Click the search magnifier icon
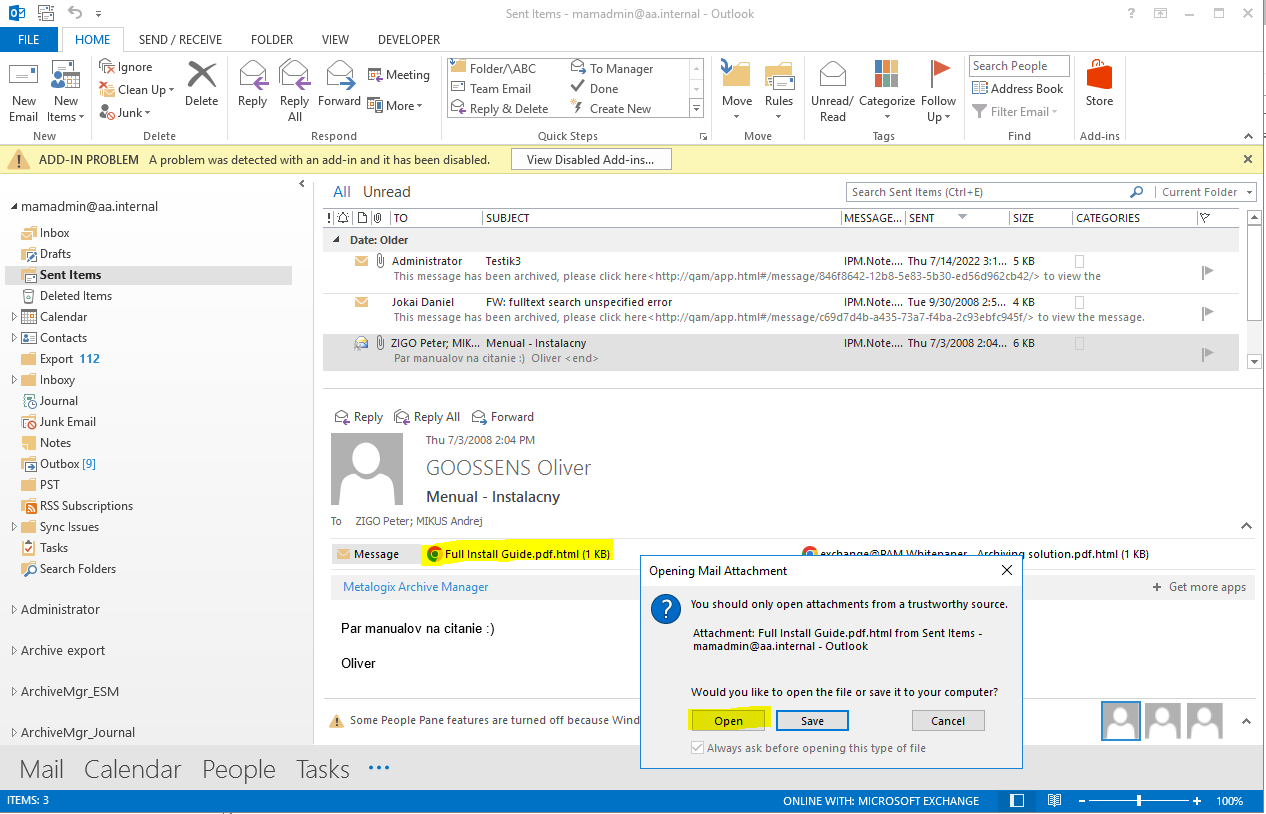 click(1136, 192)
